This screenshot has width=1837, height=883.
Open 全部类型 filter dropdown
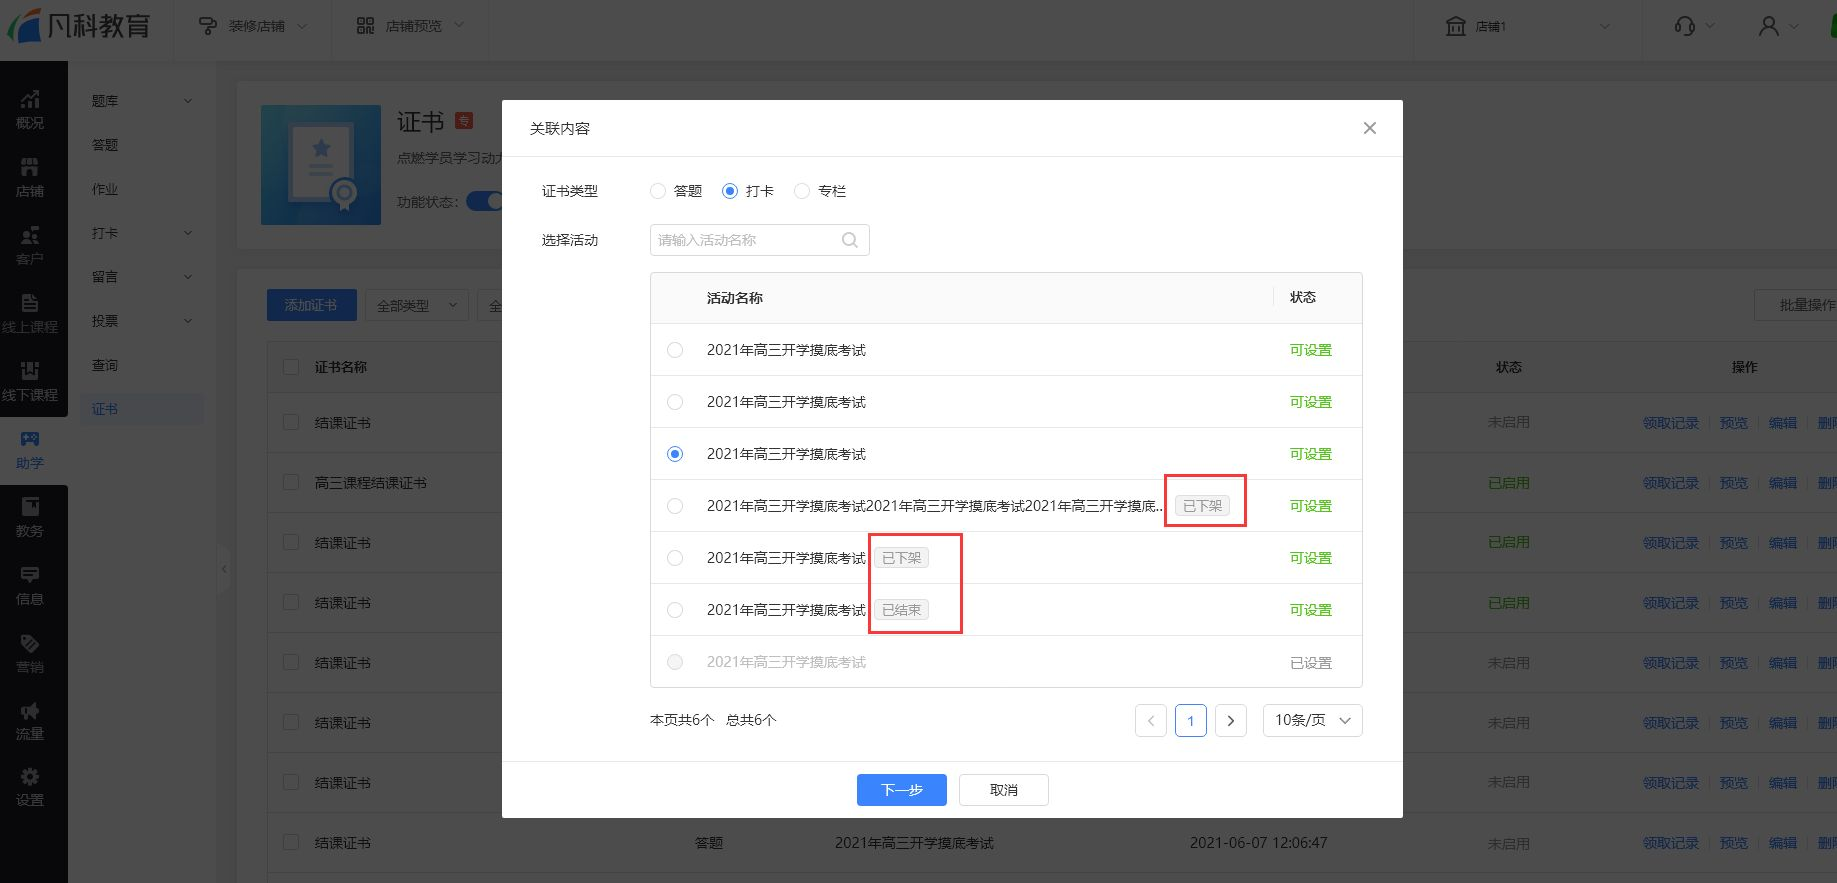tap(417, 305)
